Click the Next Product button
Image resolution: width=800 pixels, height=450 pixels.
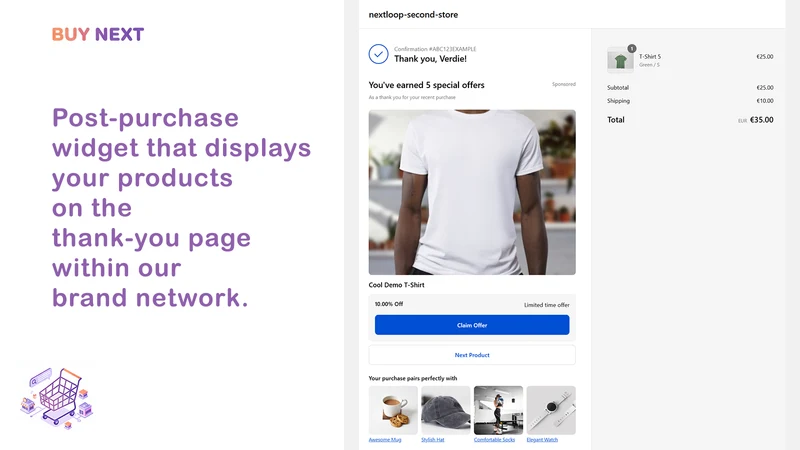pos(472,355)
